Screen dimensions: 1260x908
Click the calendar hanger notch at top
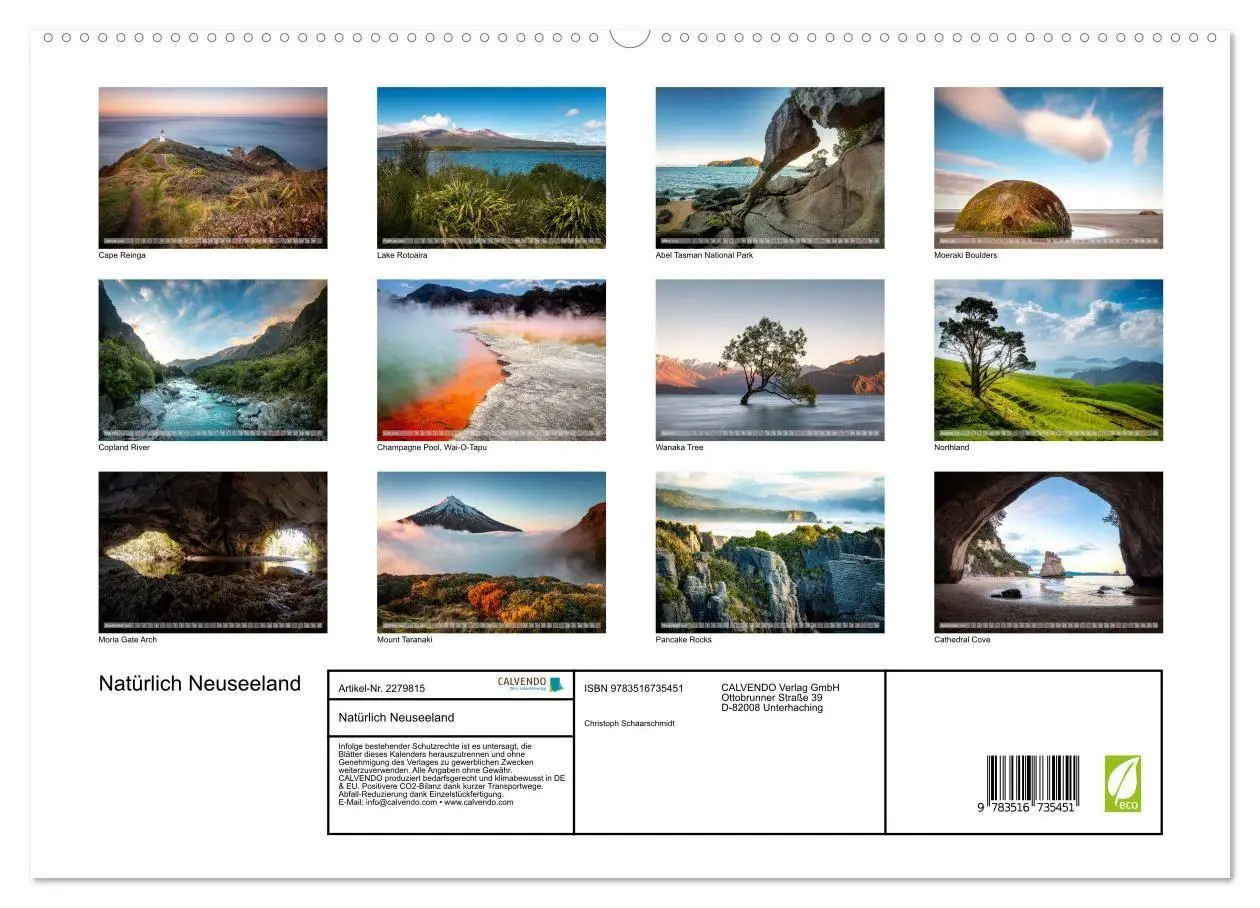coord(630,38)
